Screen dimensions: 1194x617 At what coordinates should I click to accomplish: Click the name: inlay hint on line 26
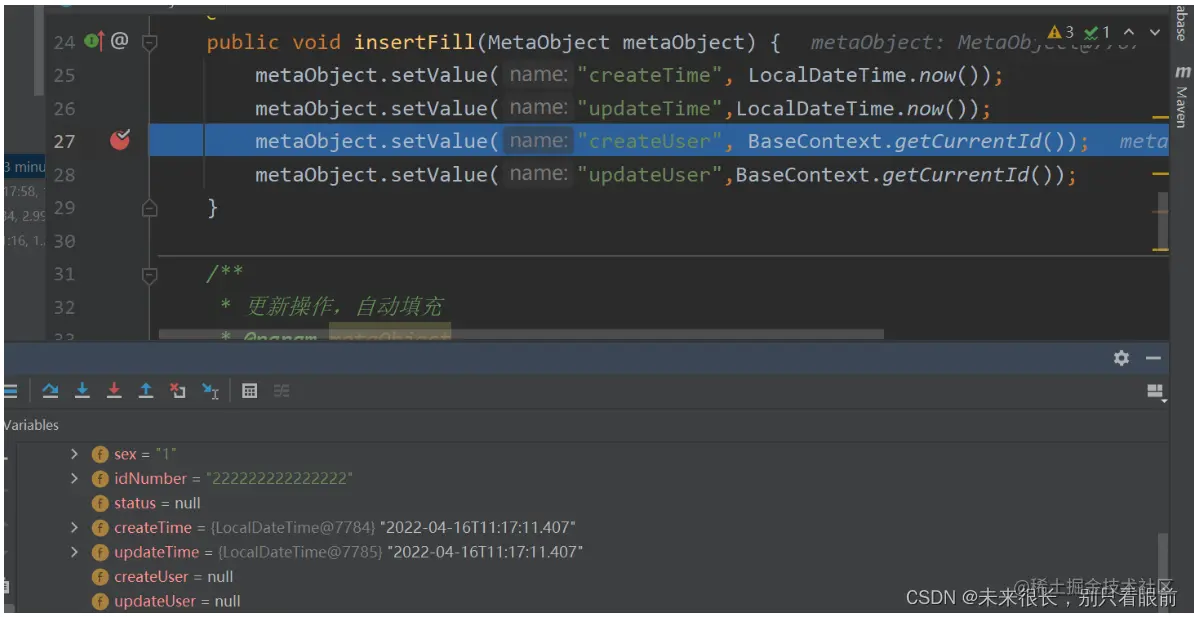(538, 108)
